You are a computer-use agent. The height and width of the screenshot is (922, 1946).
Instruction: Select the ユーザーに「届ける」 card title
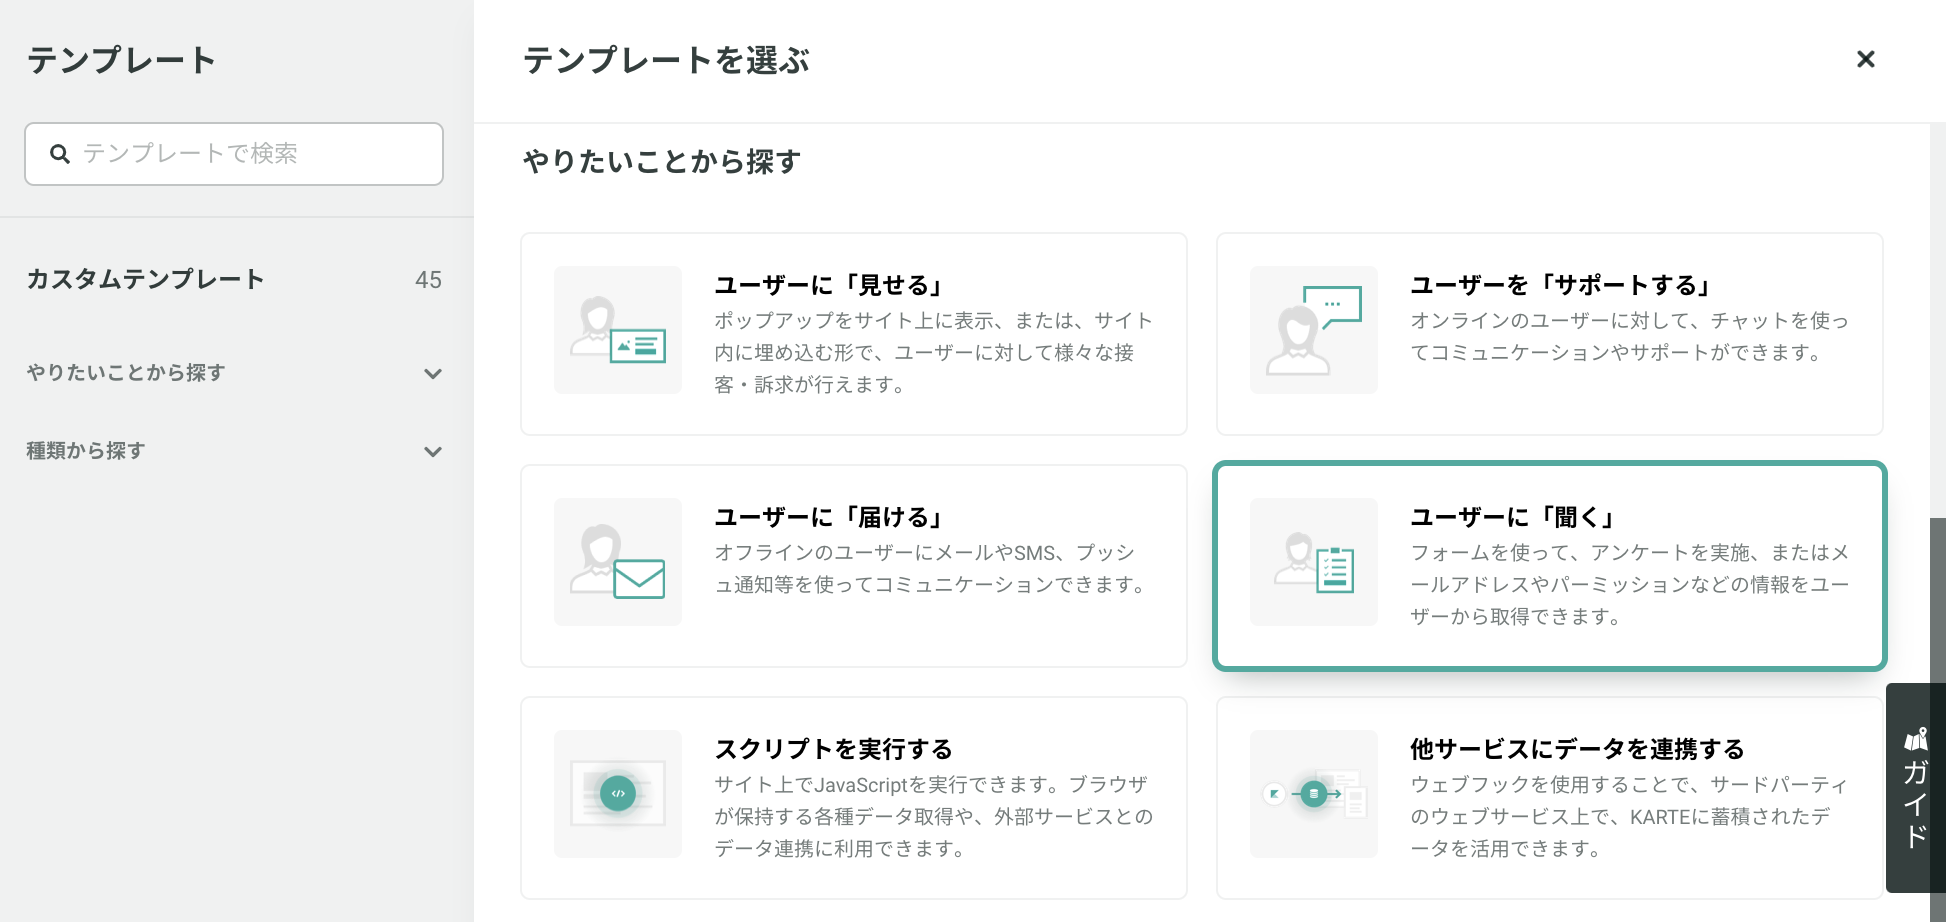pyautogui.click(x=829, y=518)
